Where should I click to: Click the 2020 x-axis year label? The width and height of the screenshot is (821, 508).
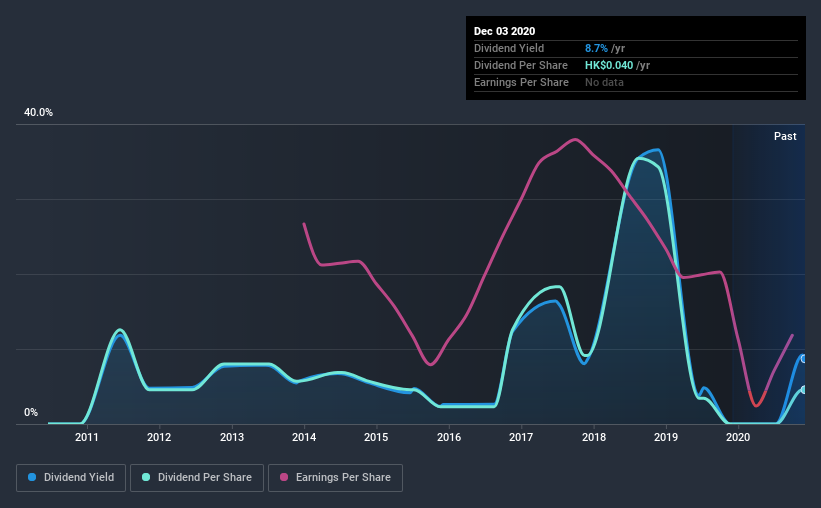coord(738,437)
